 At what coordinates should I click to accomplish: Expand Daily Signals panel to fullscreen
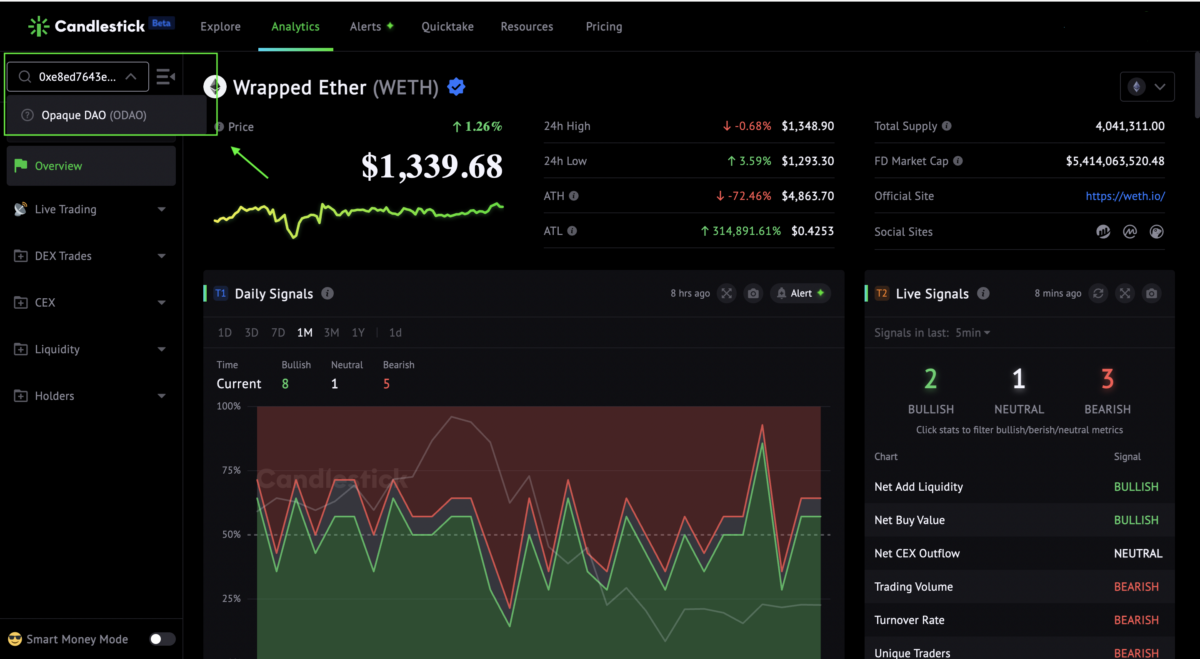pyautogui.click(x=727, y=293)
